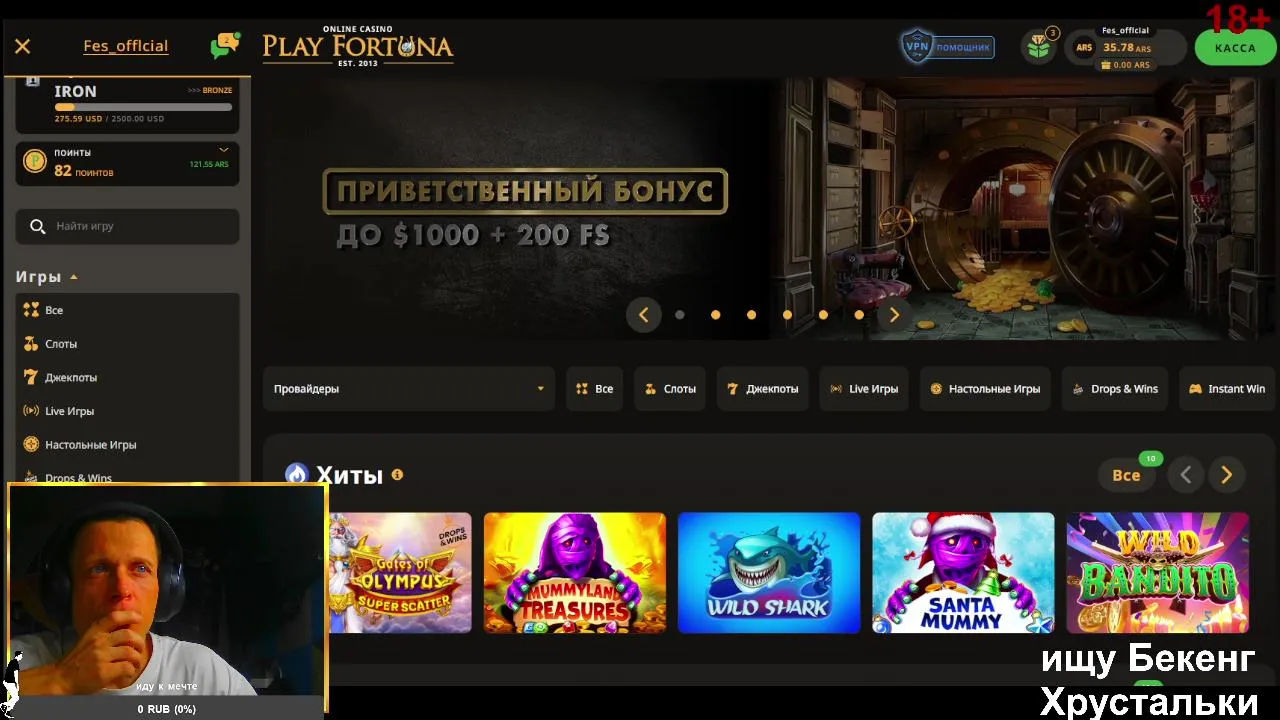Image resolution: width=1280 pixels, height=720 pixels.
Task: Select the first banner slide dot
Action: [680, 315]
